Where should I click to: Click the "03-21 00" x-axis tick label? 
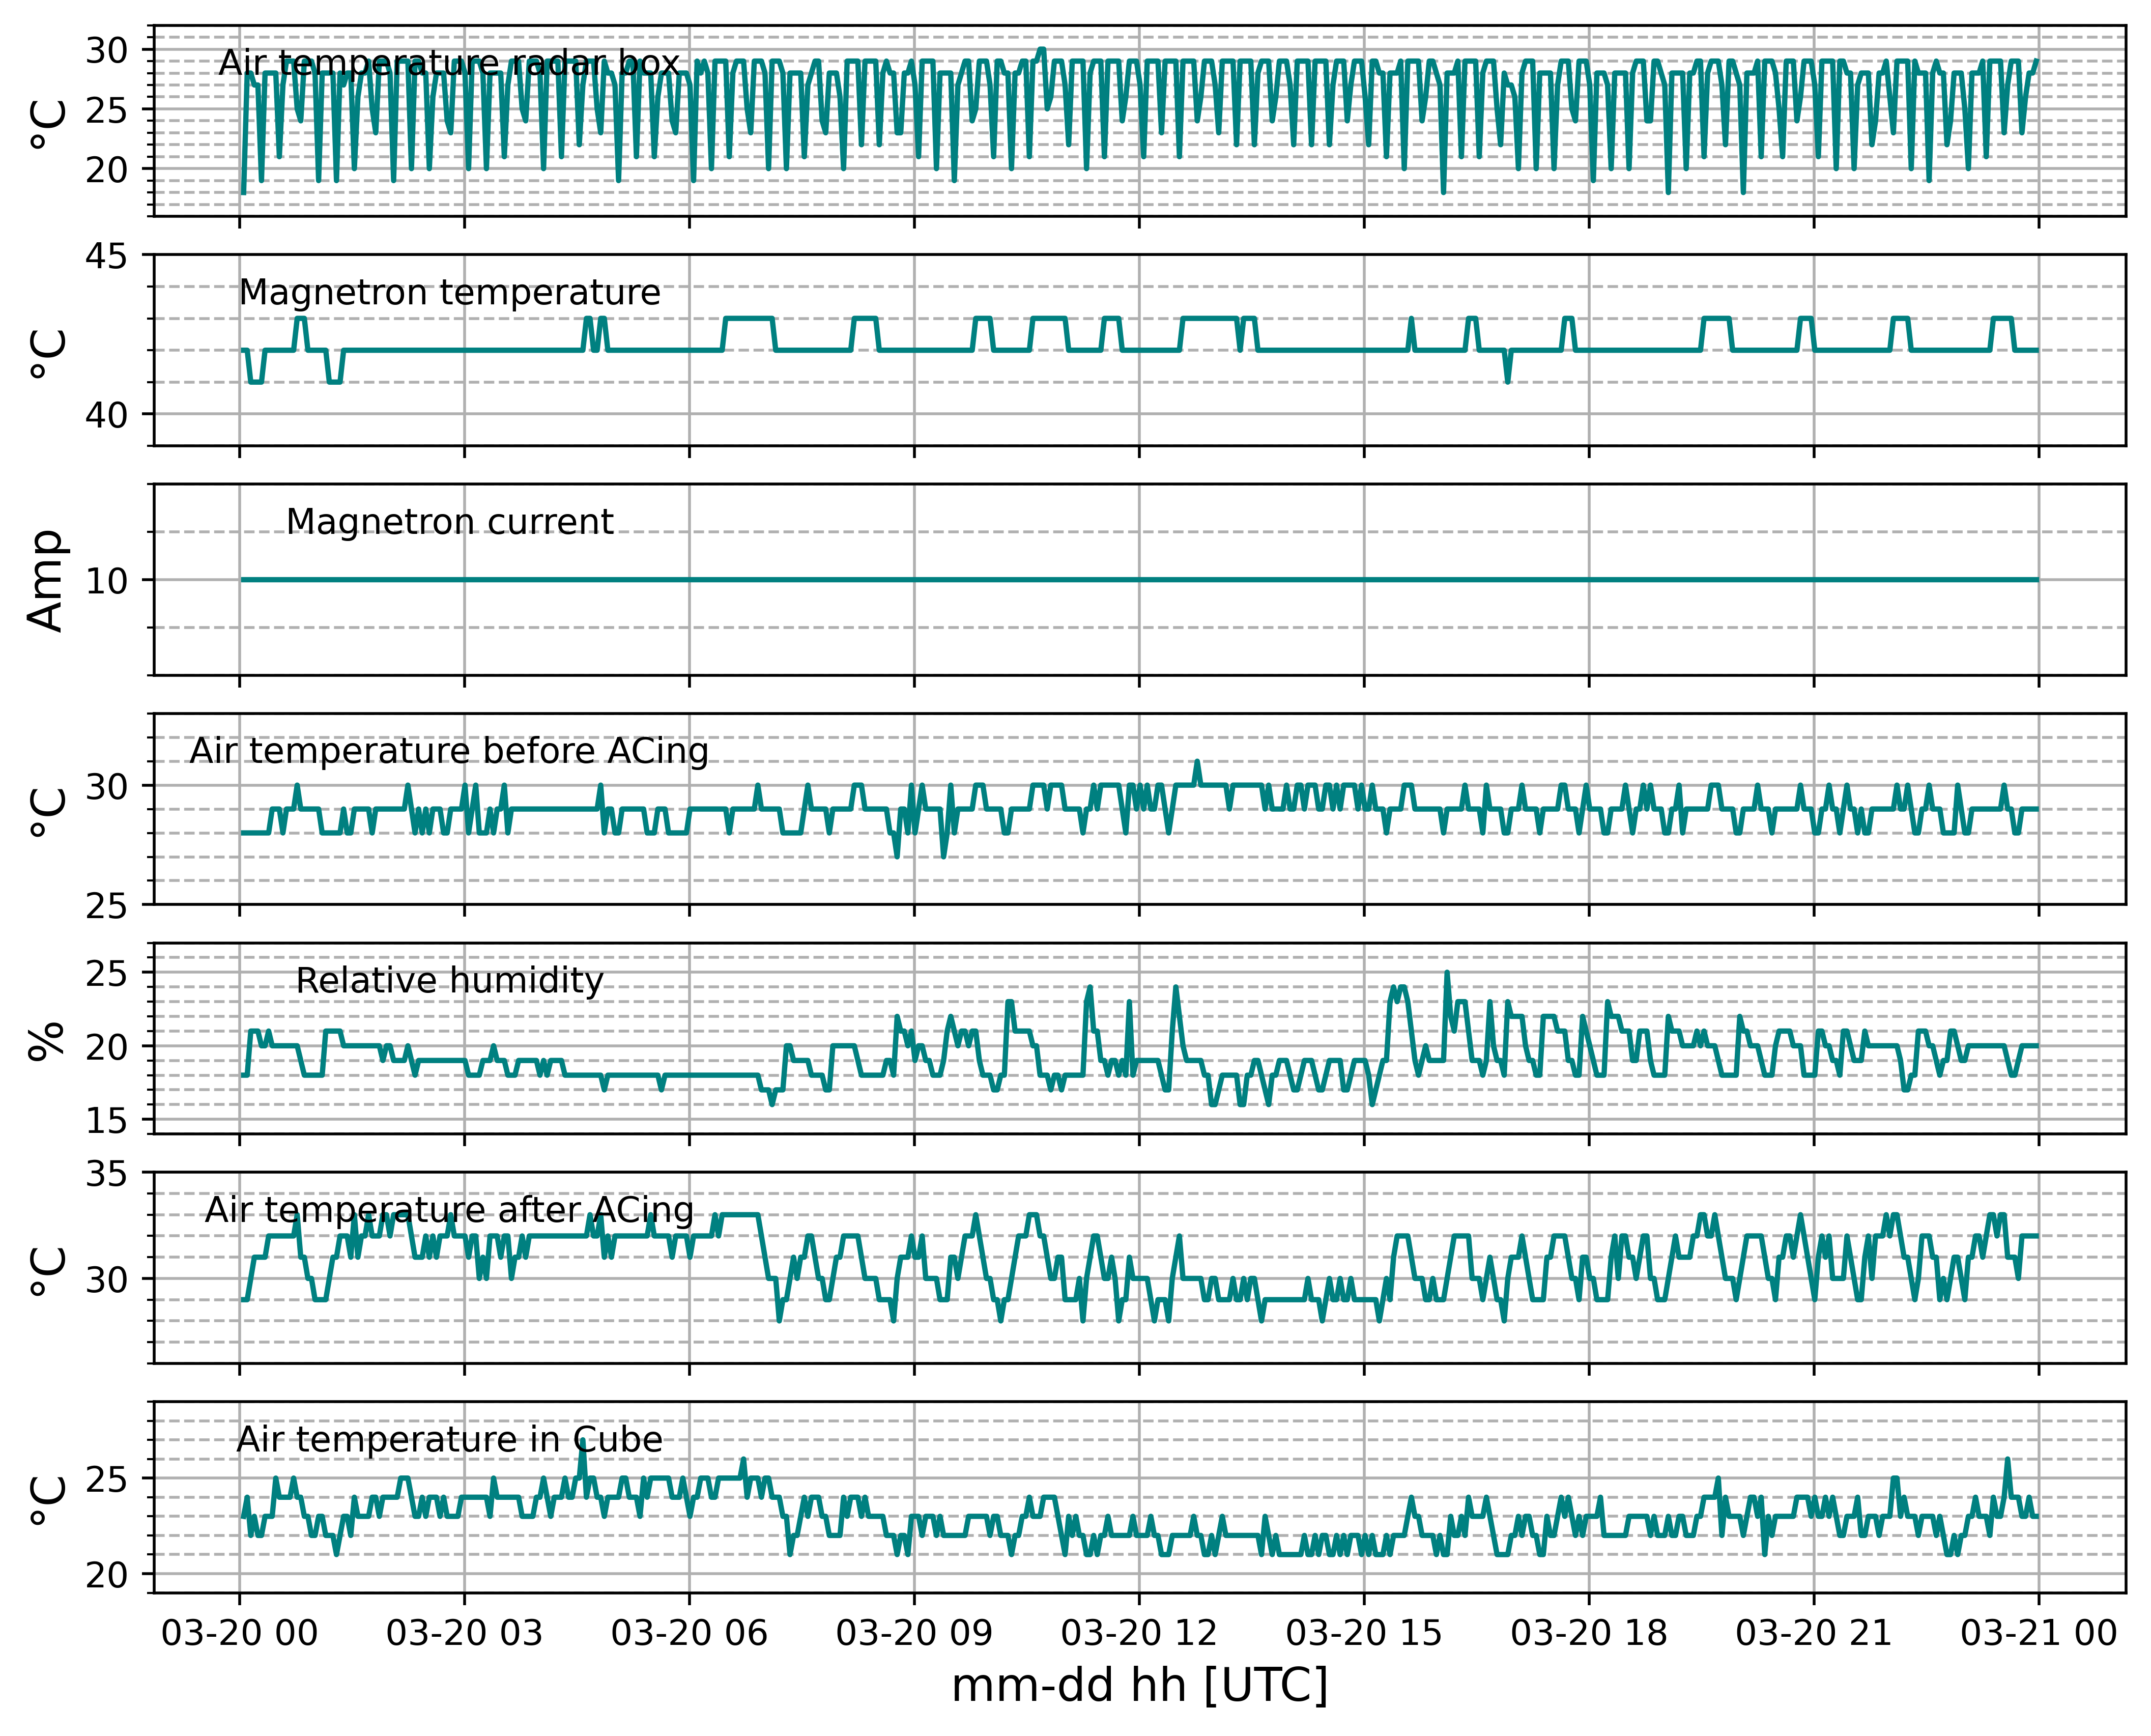(x=2039, y=1633)
